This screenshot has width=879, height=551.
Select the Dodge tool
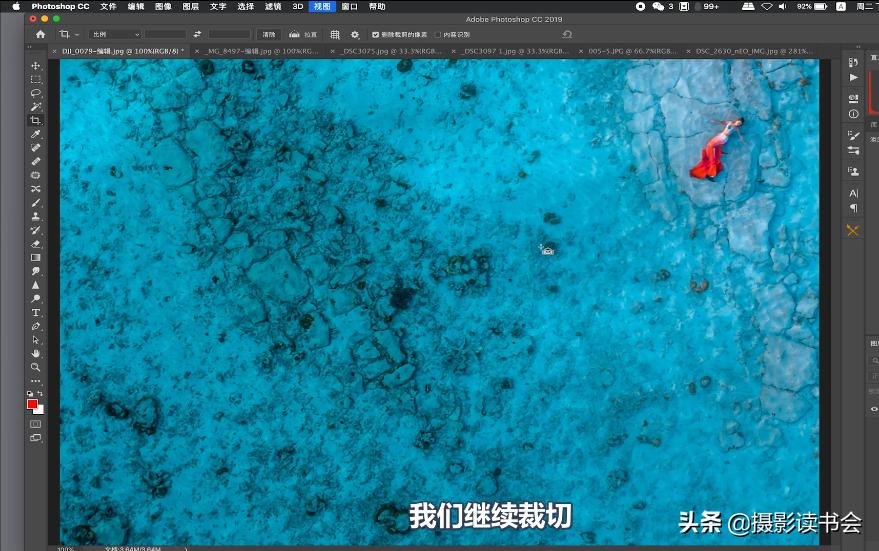pos(36,299)
